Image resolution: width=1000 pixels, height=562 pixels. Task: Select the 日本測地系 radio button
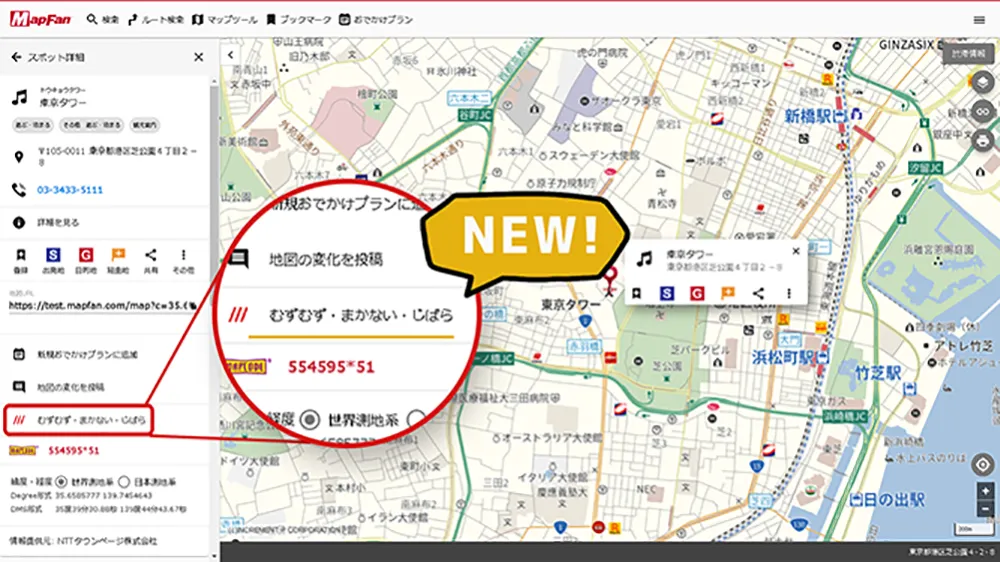(x=124, y=482)
